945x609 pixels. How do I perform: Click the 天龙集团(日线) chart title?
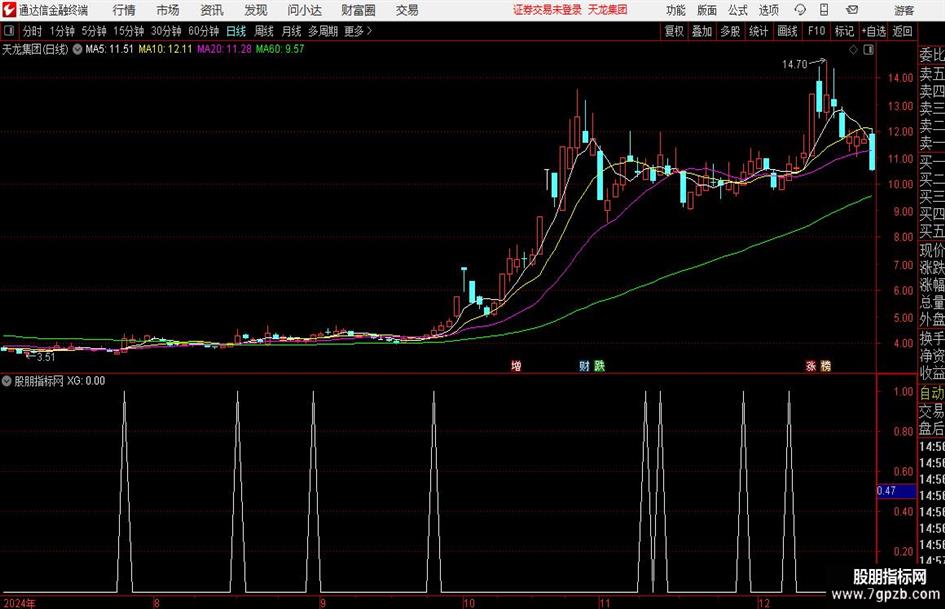click(x=35, y=49)
